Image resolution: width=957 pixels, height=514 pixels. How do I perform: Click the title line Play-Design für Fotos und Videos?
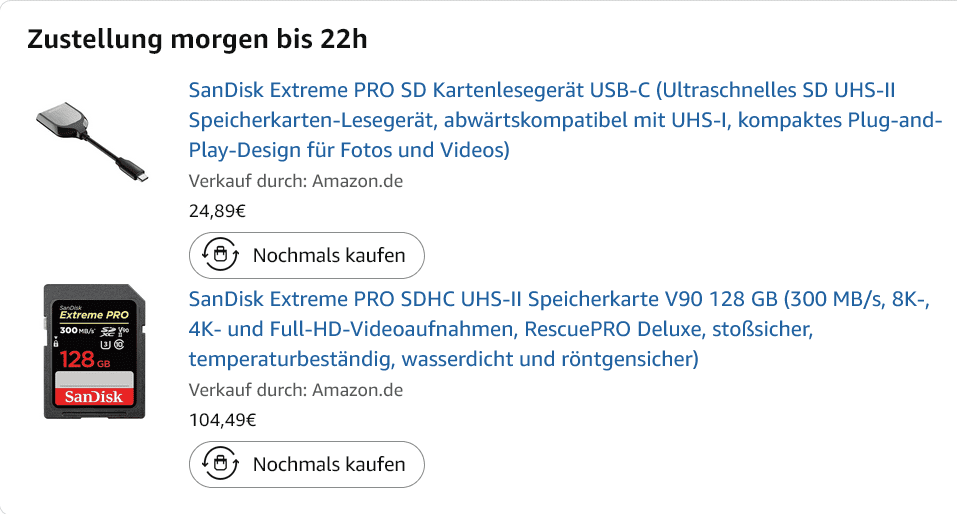pos(349,151)
